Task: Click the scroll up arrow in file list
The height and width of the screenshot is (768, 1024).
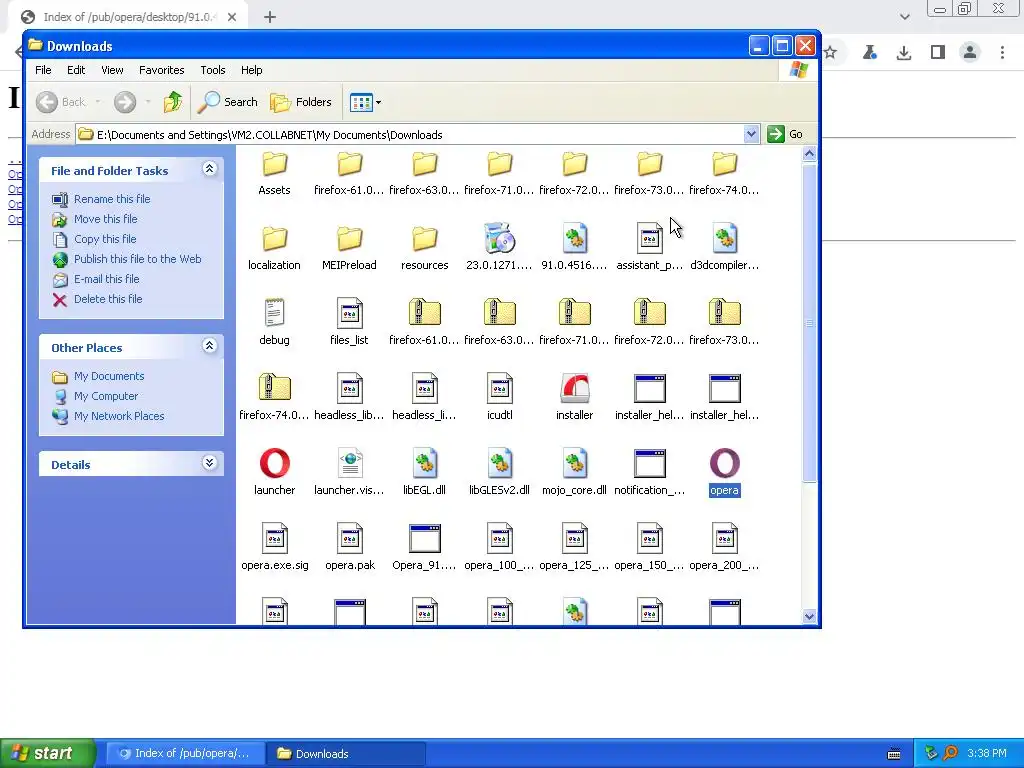Action: pos(809,154)
